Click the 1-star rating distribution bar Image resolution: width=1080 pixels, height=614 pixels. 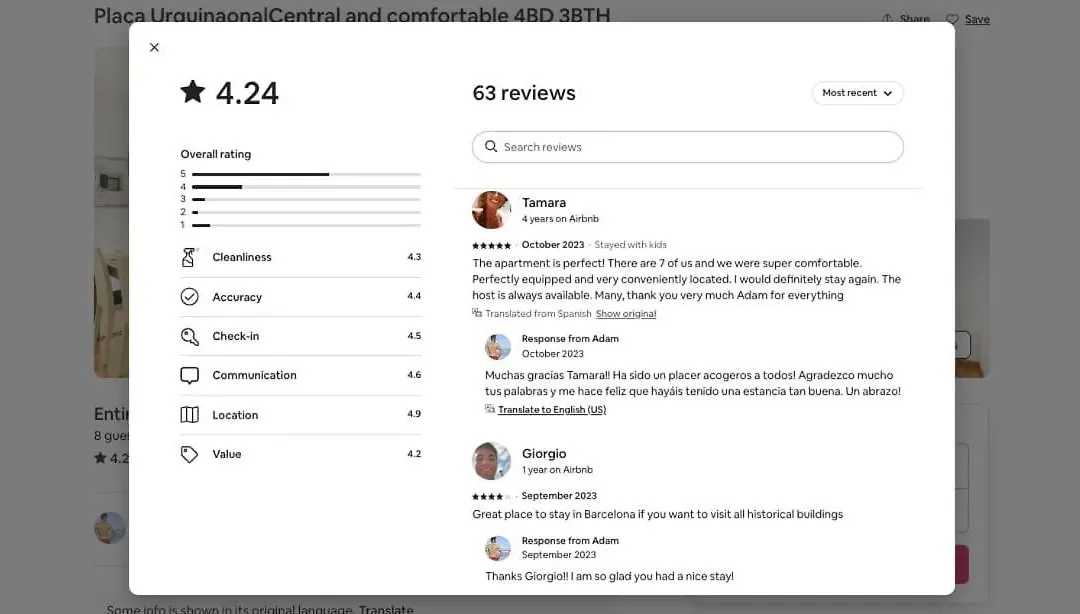click(306, 225)
